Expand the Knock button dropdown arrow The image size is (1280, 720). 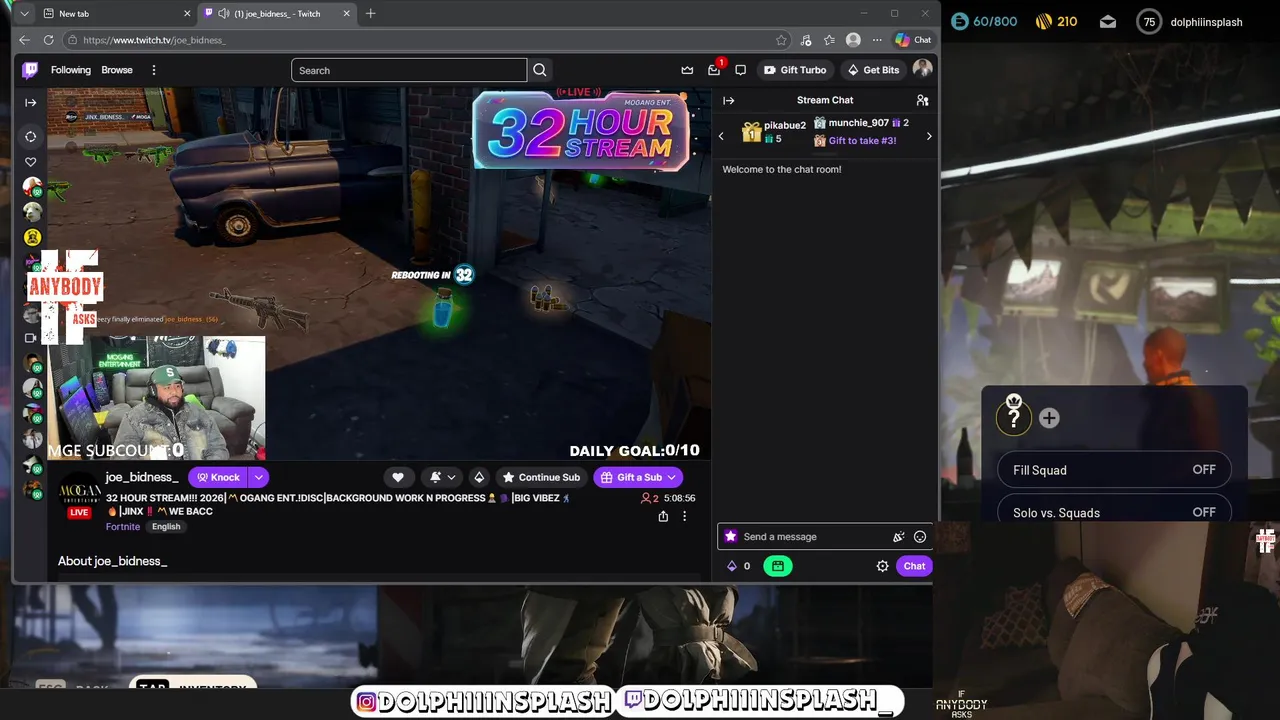[258, 477]
